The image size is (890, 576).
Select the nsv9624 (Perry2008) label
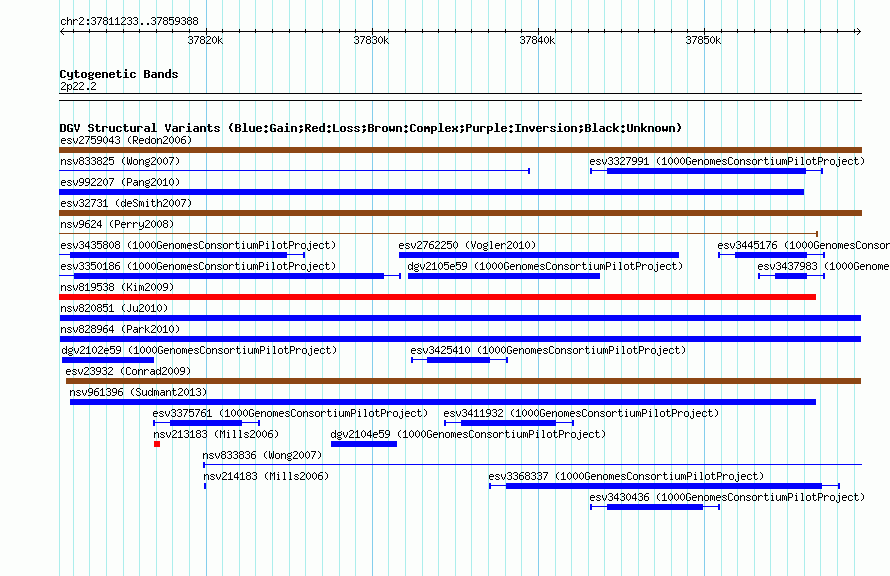[117, 224]
